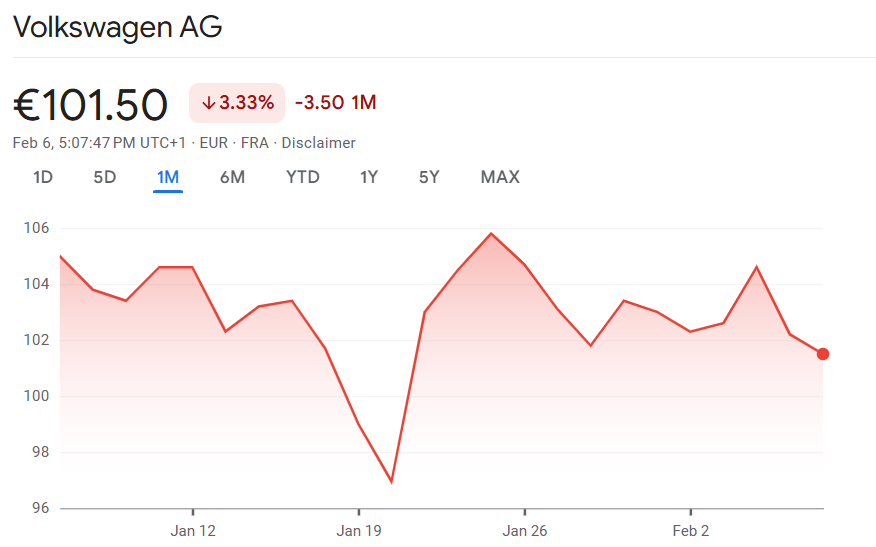Click the €101.50 price value
This screenshot has width=876, height=547.
point(90,104)
